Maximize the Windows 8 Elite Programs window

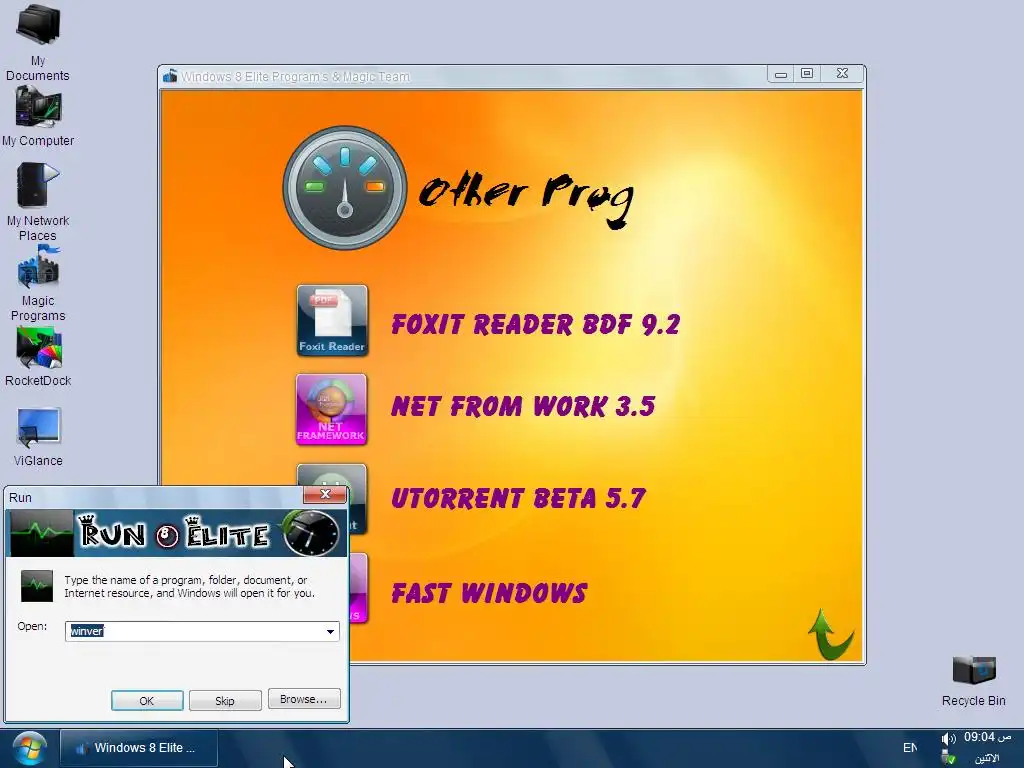pos(807,74)
